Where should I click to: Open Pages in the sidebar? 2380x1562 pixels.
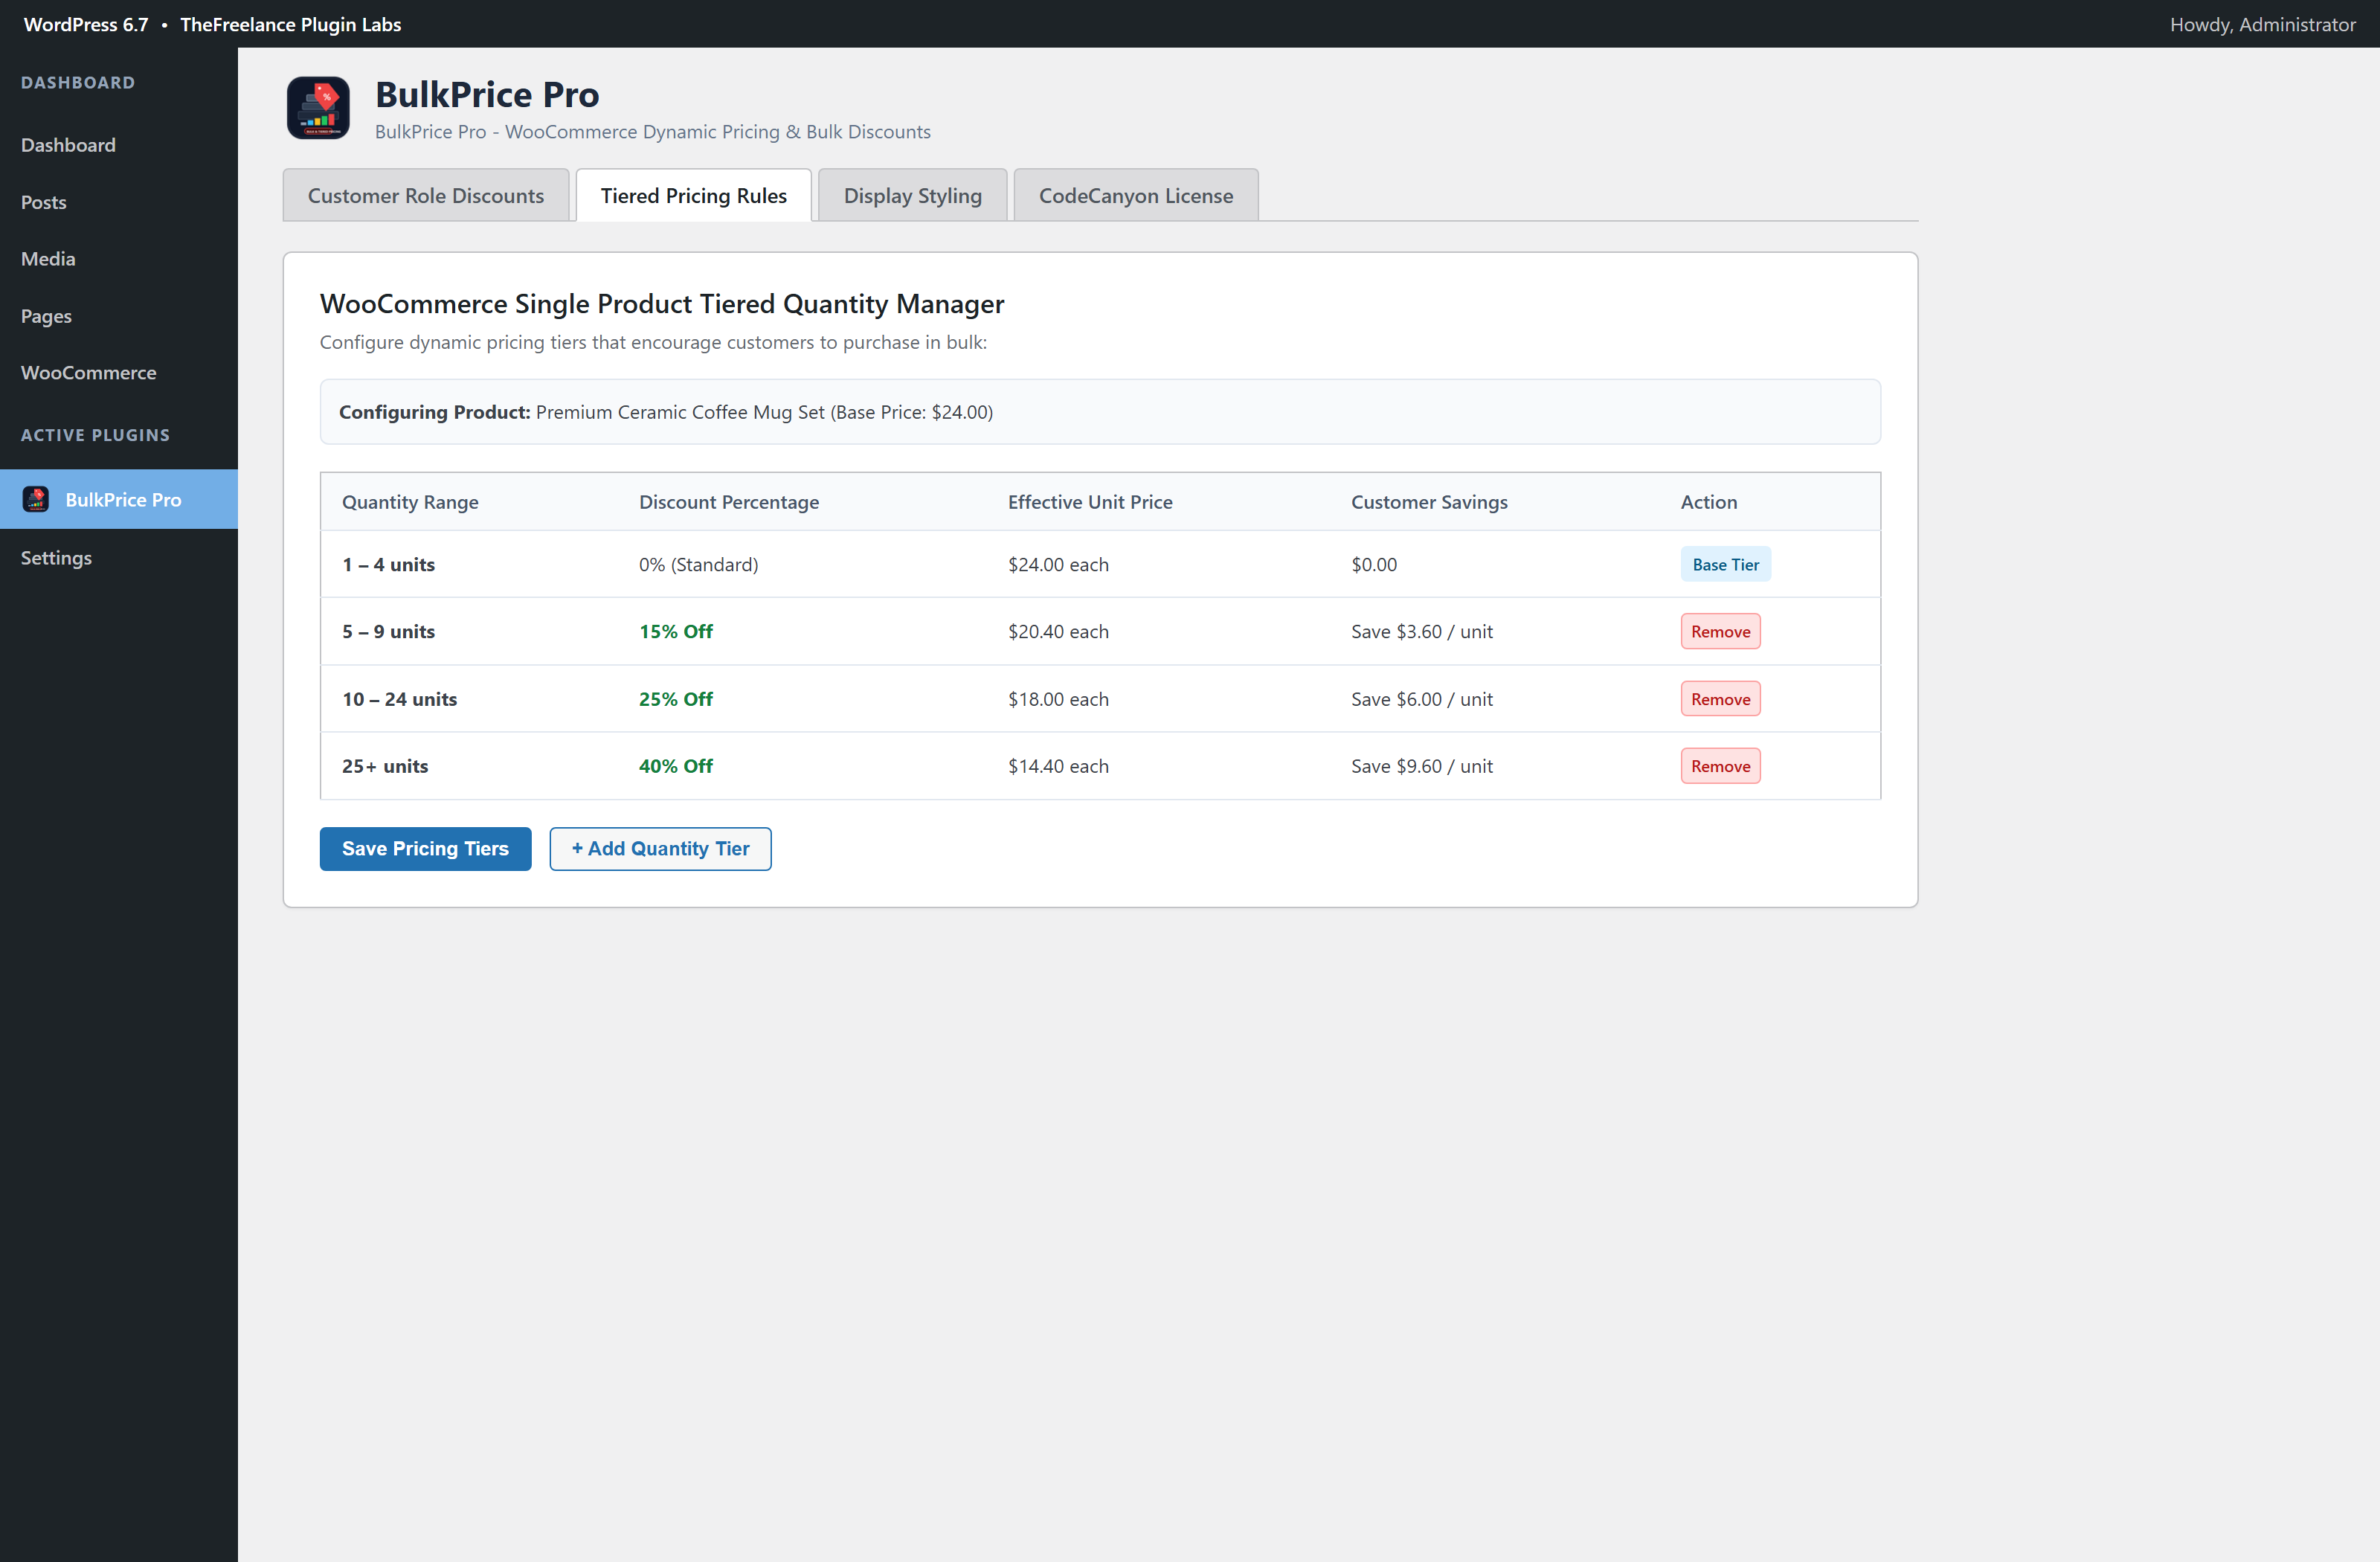click(119, 316)
